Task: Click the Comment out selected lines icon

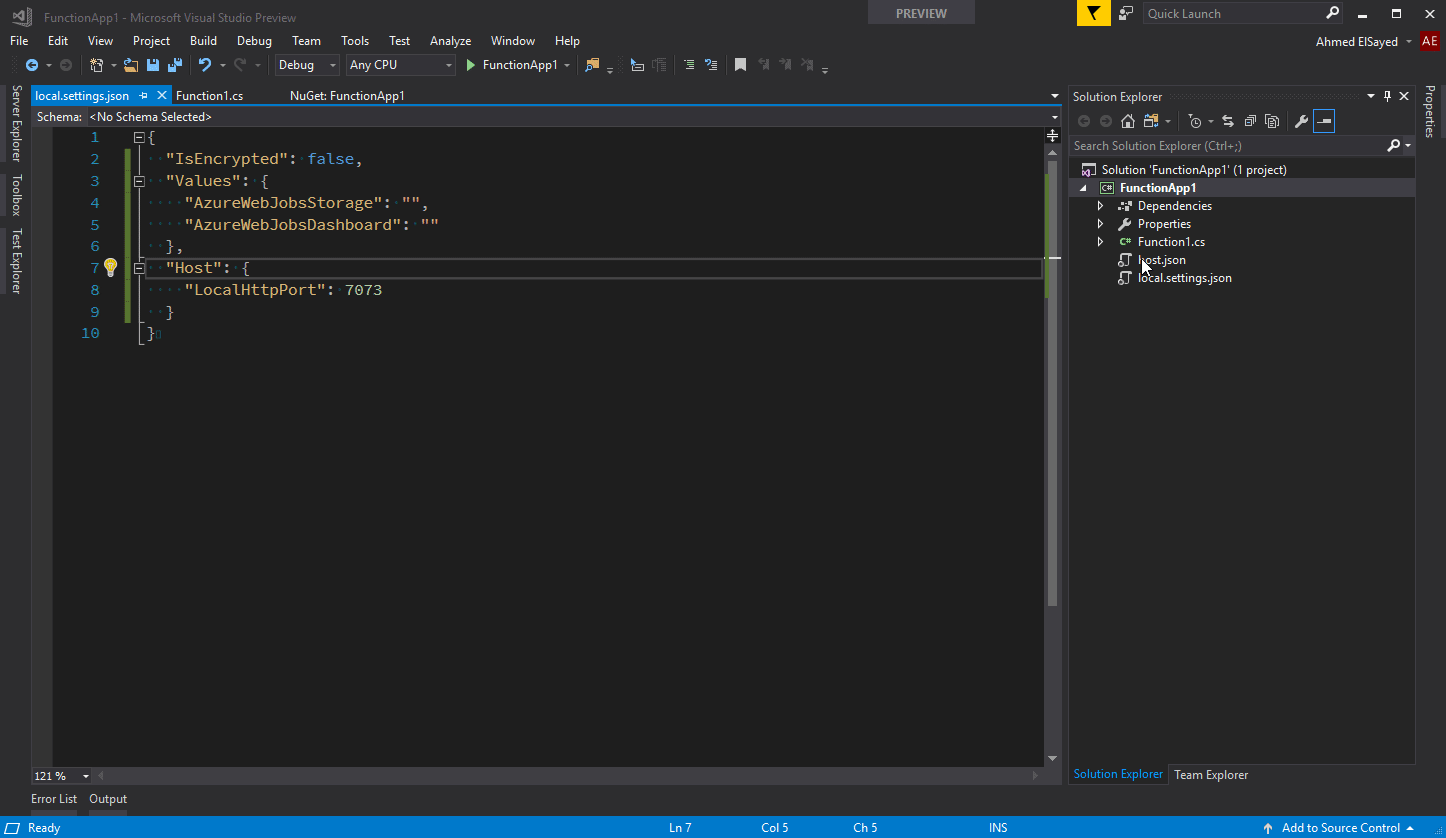Action: (x=689, y=65)
